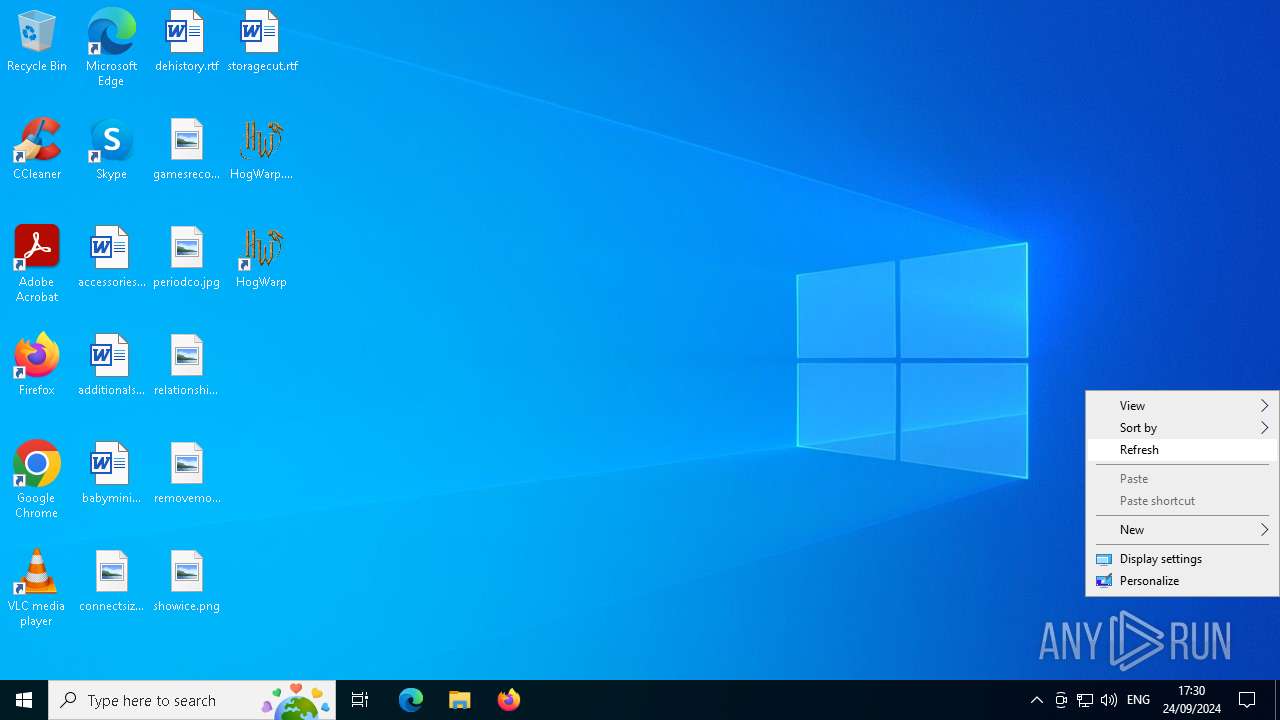
Task: Select the HogWarp.... file icon
Action: (x=261, y=150)
